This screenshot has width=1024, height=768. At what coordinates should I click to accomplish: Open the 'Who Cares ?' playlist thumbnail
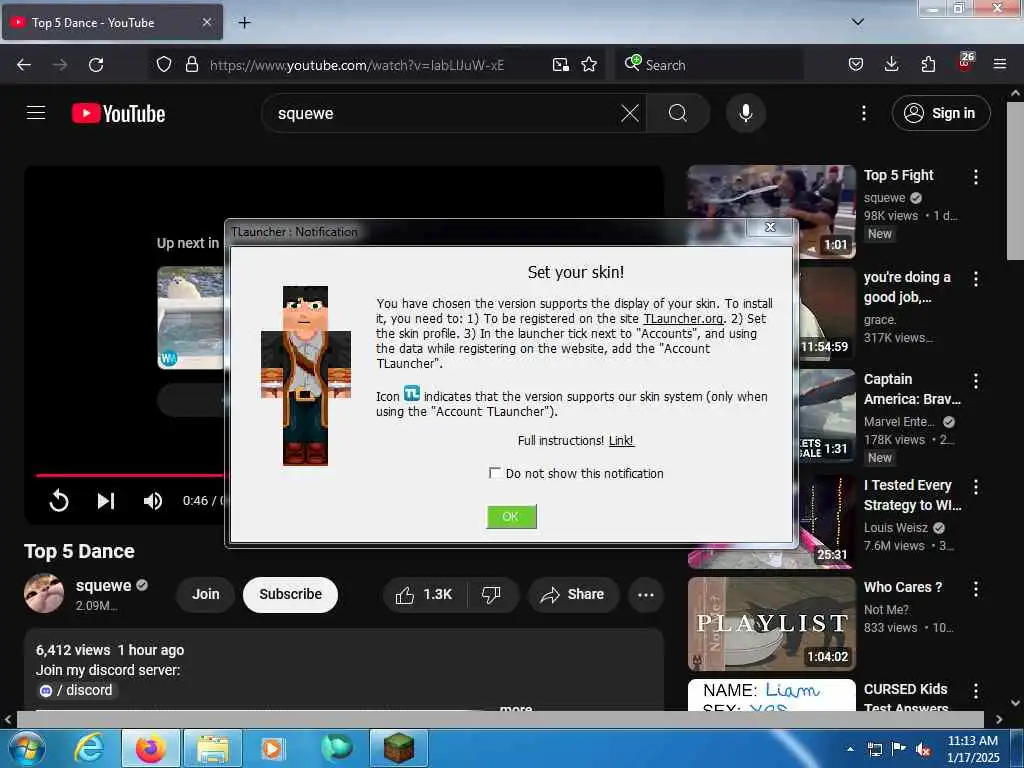(x=771, y=624)
